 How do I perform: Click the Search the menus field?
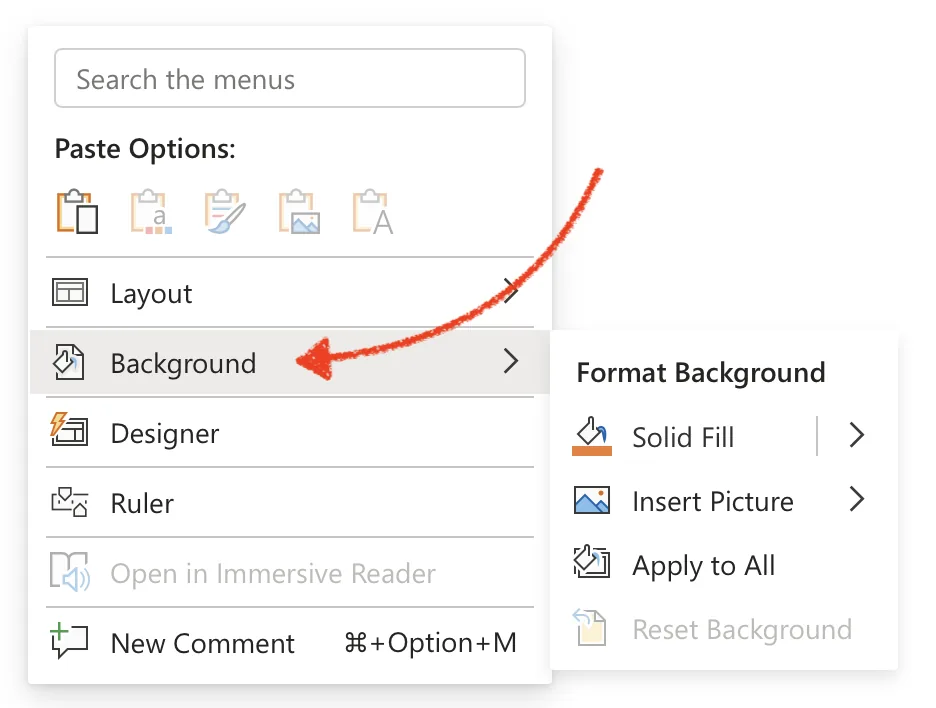pos(290,78)
